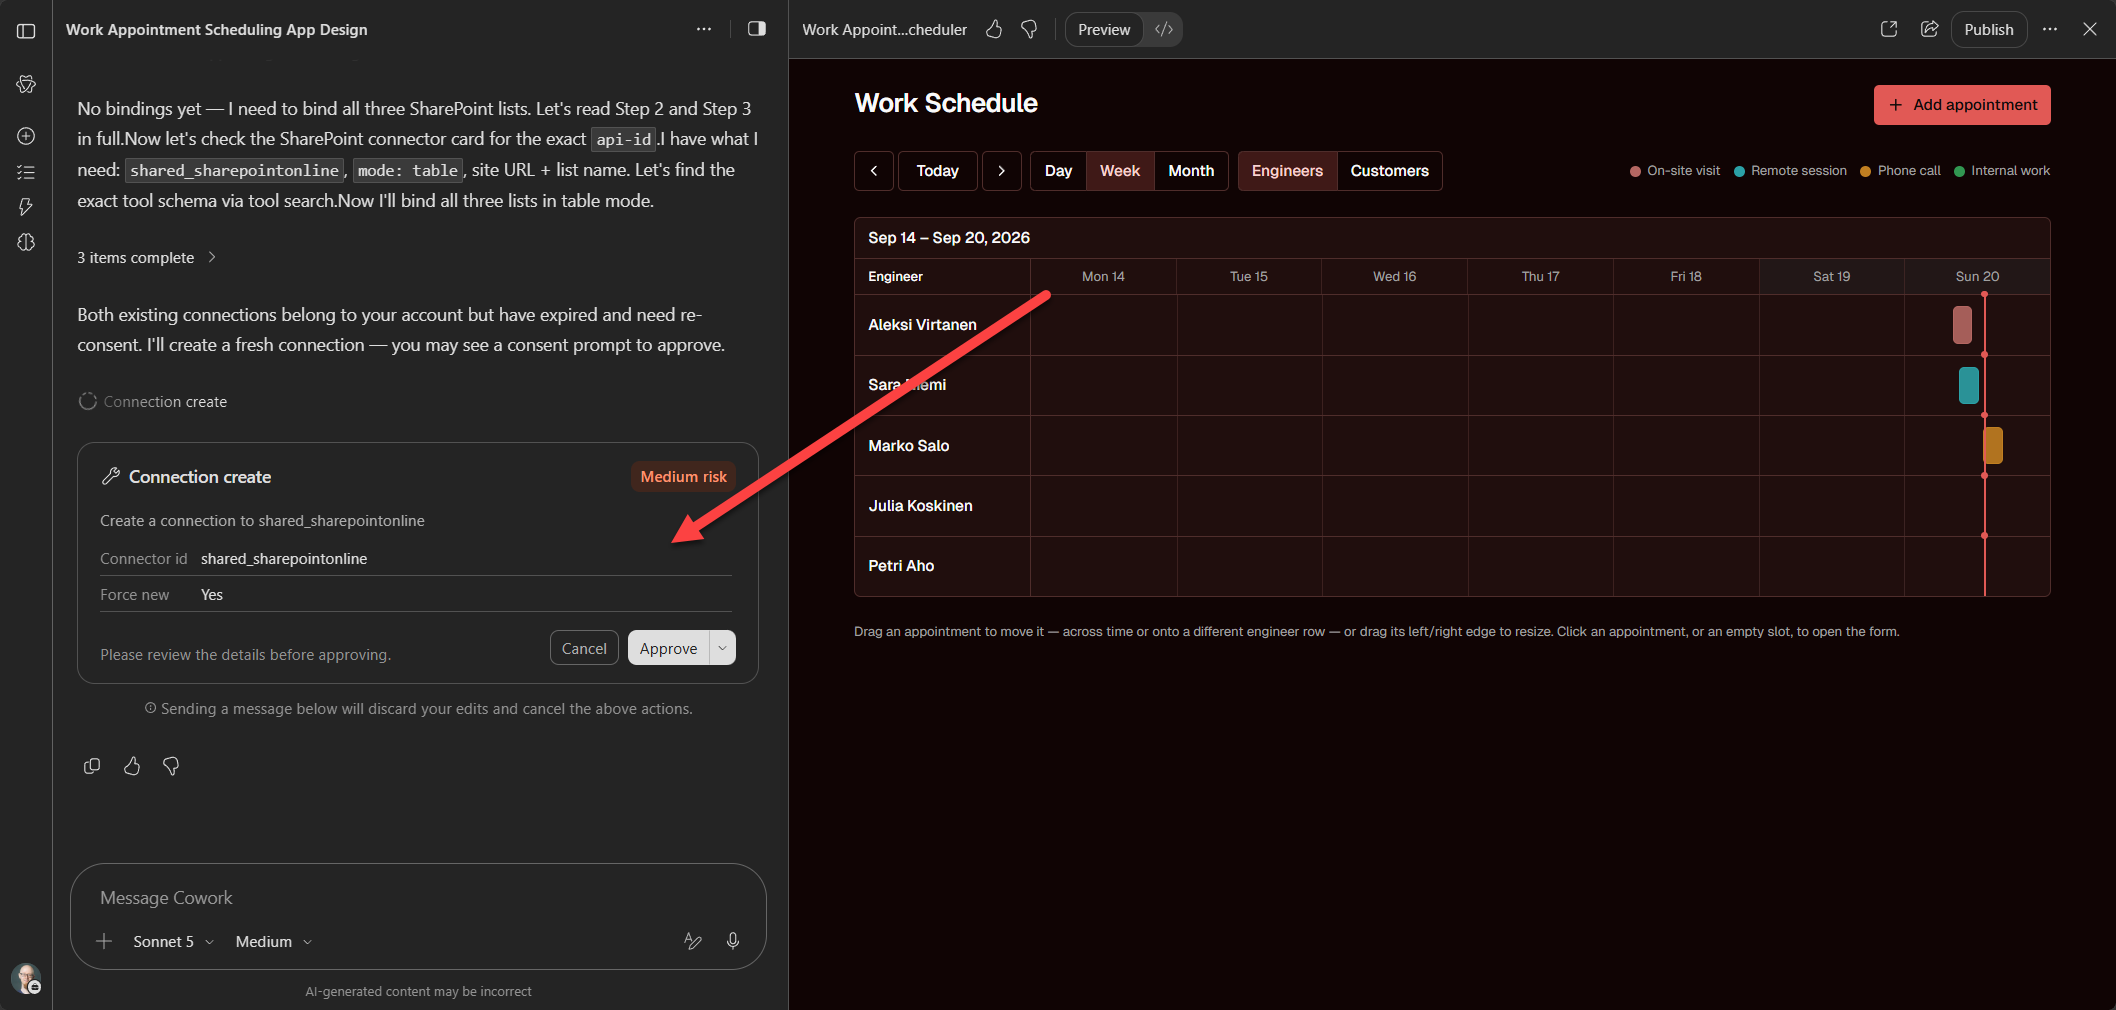The height and width of the screenshot is (1010, 2116).
Task: Open the preview in new window icon
Action: (1889, 29)
